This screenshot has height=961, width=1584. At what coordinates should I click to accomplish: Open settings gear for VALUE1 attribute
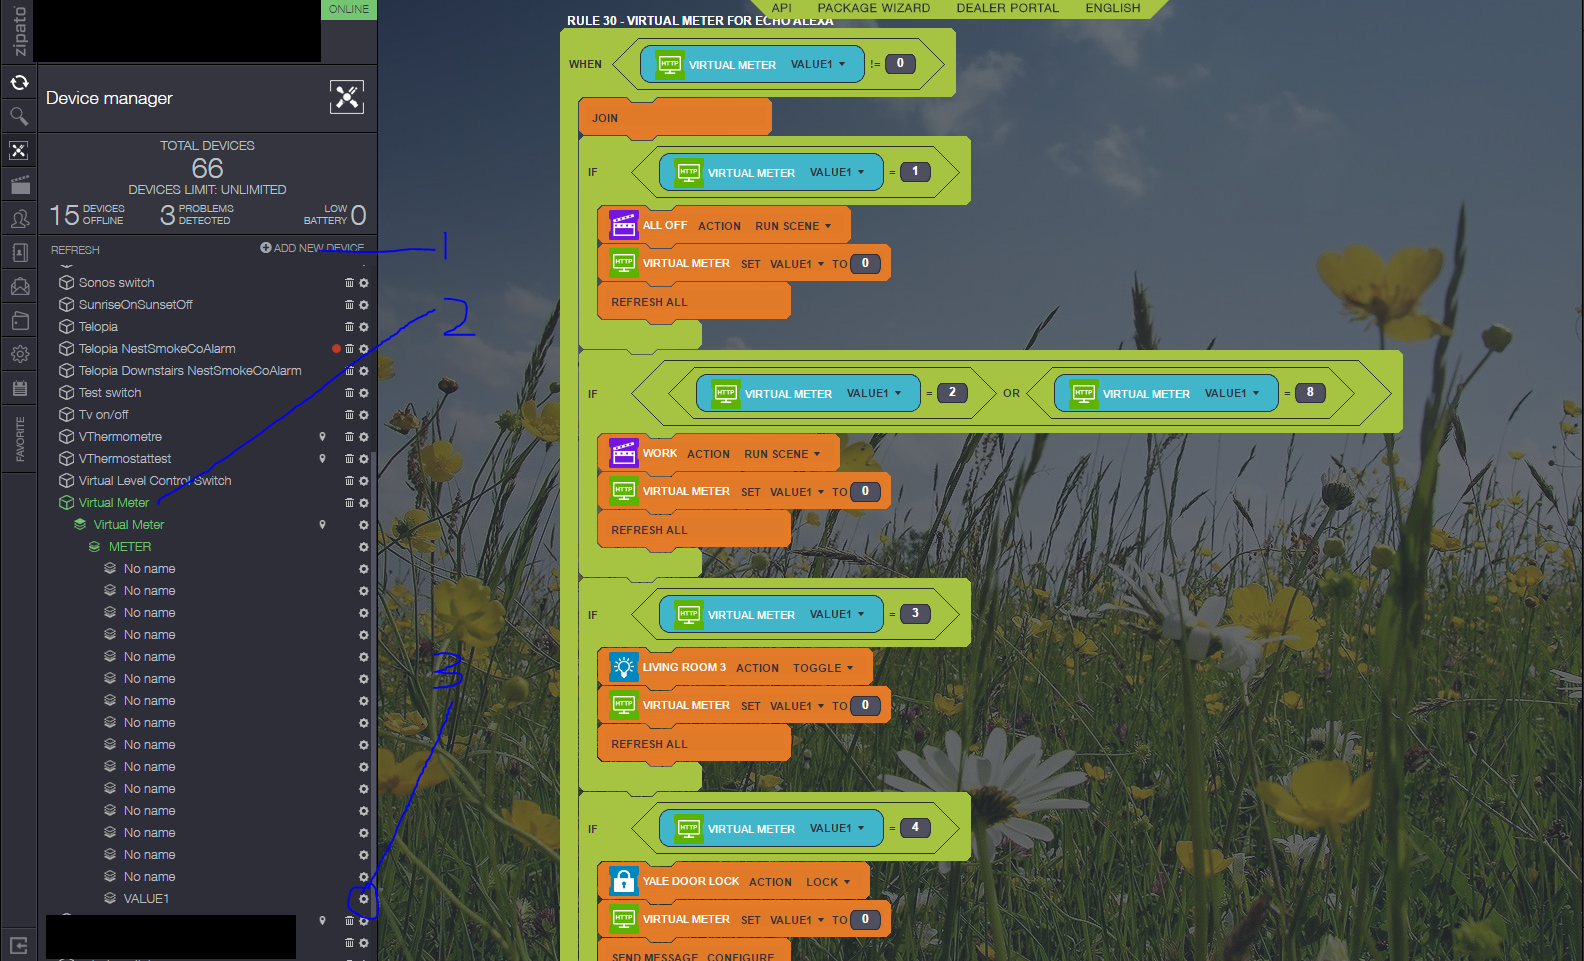(364, 899)
